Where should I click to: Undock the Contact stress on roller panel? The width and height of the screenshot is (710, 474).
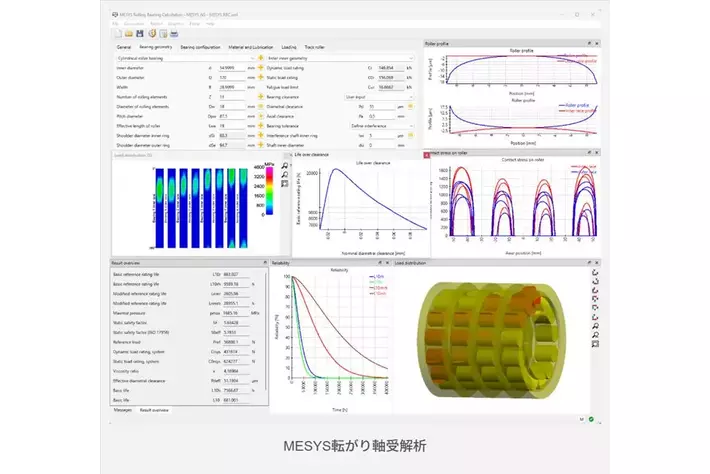click(x=589, y=153)
